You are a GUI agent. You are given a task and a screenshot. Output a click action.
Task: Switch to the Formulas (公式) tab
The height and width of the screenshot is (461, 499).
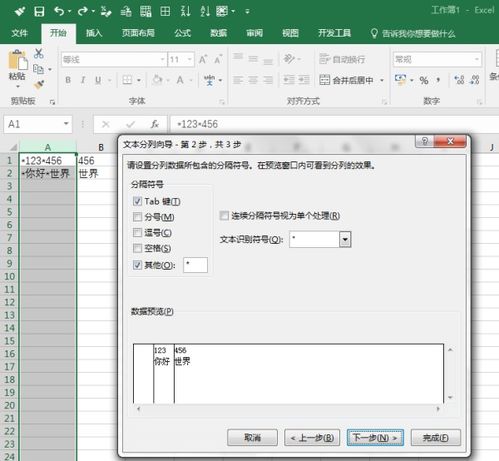(183, 33)
